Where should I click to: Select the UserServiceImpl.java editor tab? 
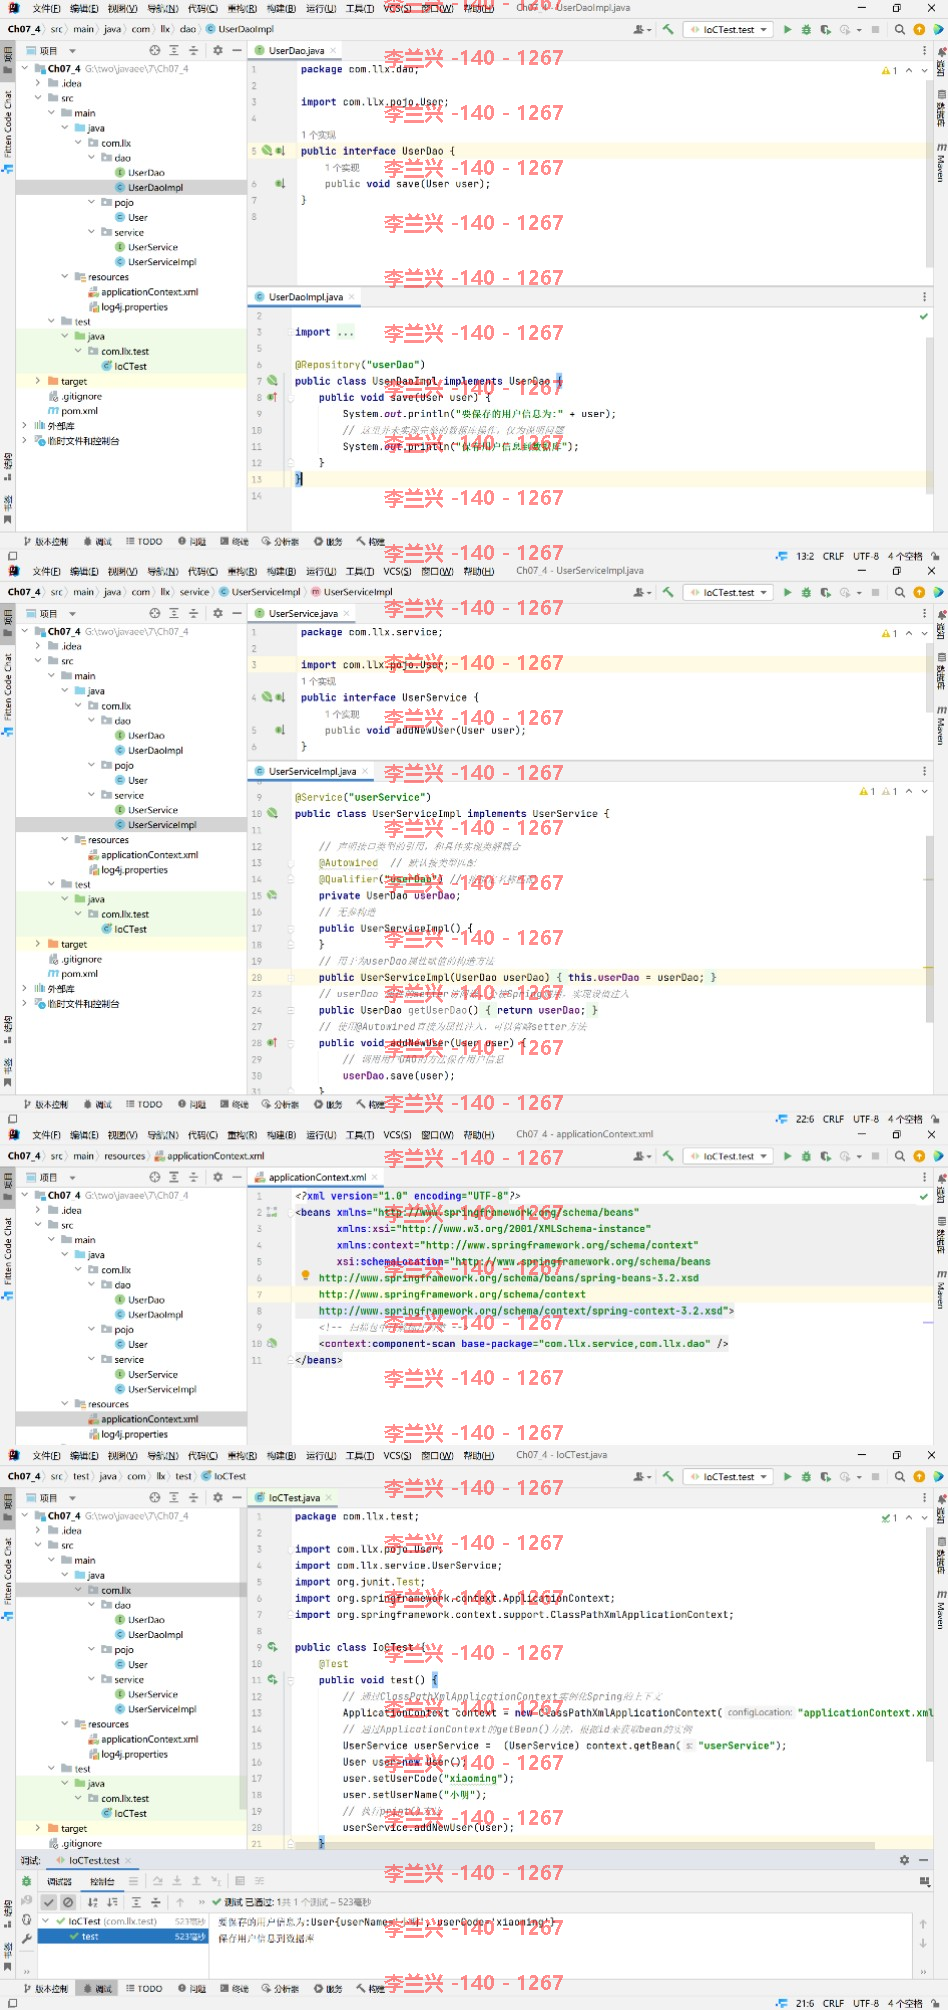tap(311, 772)
